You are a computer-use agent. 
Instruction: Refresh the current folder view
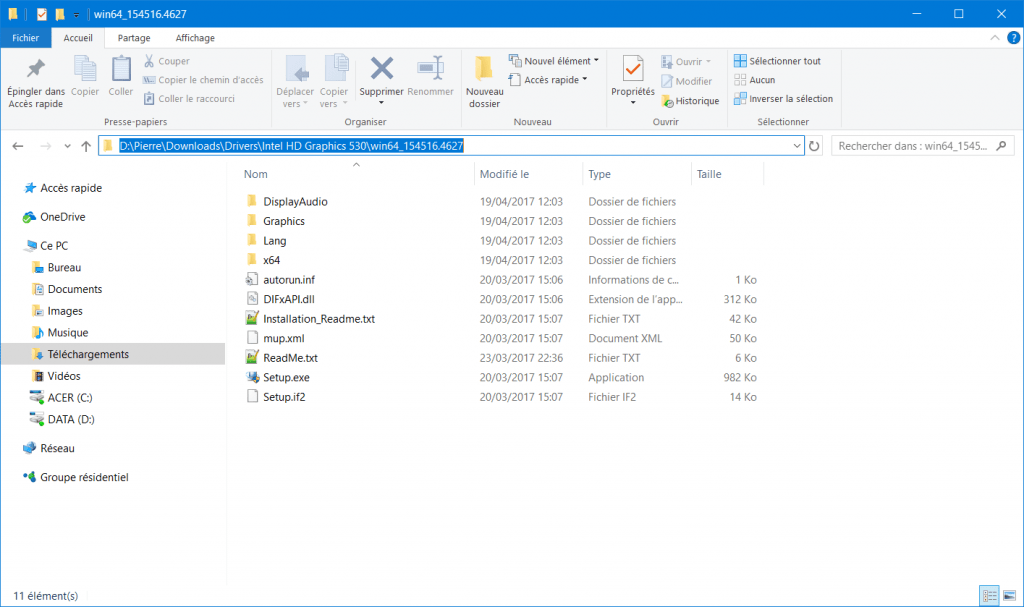click(814, 146)
